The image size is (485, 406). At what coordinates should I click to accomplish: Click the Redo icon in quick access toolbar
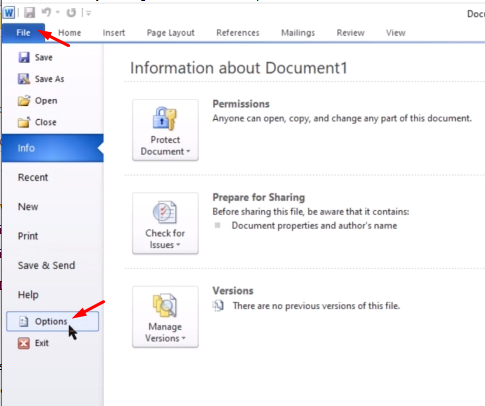point(71,13)
